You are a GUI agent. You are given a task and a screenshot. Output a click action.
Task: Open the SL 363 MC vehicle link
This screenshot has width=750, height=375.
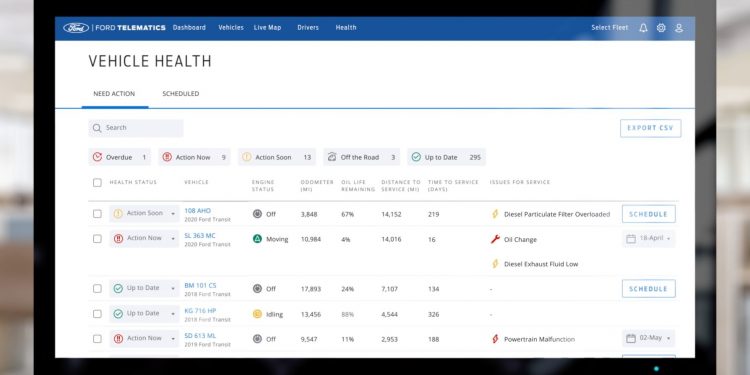pyautogui.click(x=200, y=235)
